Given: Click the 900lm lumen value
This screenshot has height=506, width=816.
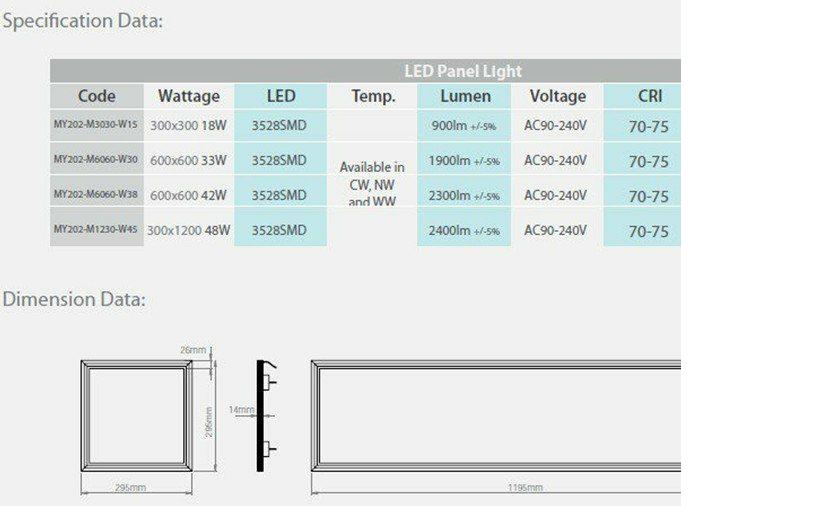Looking at the screenshot, I should 464,126.
